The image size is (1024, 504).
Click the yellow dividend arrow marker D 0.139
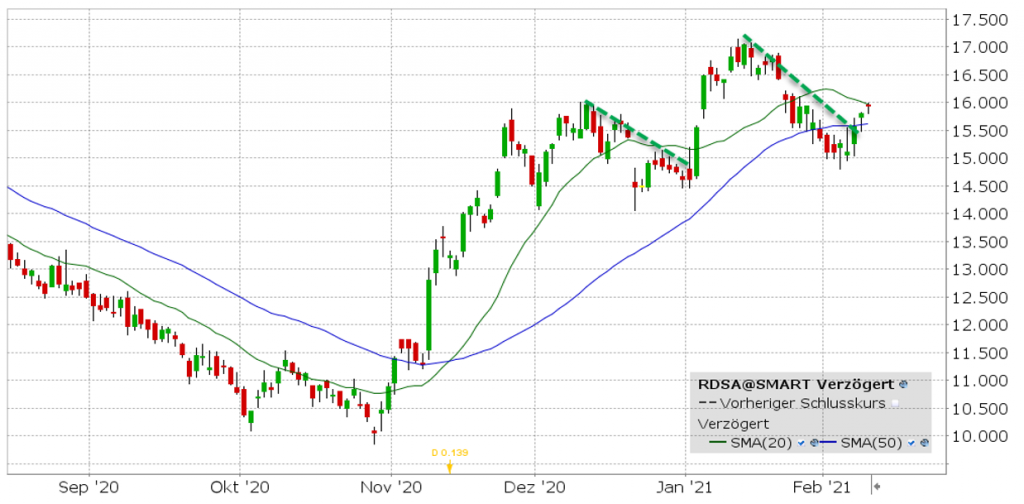pyautogui.click(x=449, y=466)
